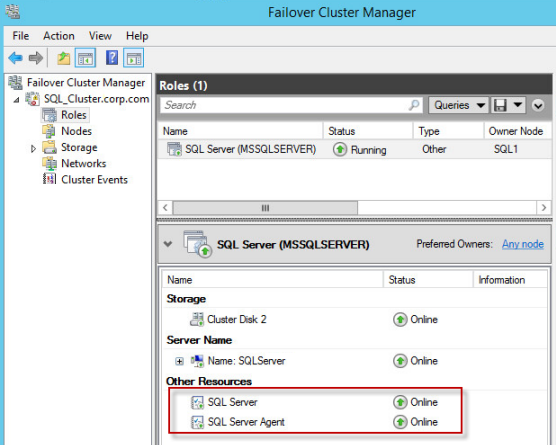Click the Networks icon in tree

point(49,163)
